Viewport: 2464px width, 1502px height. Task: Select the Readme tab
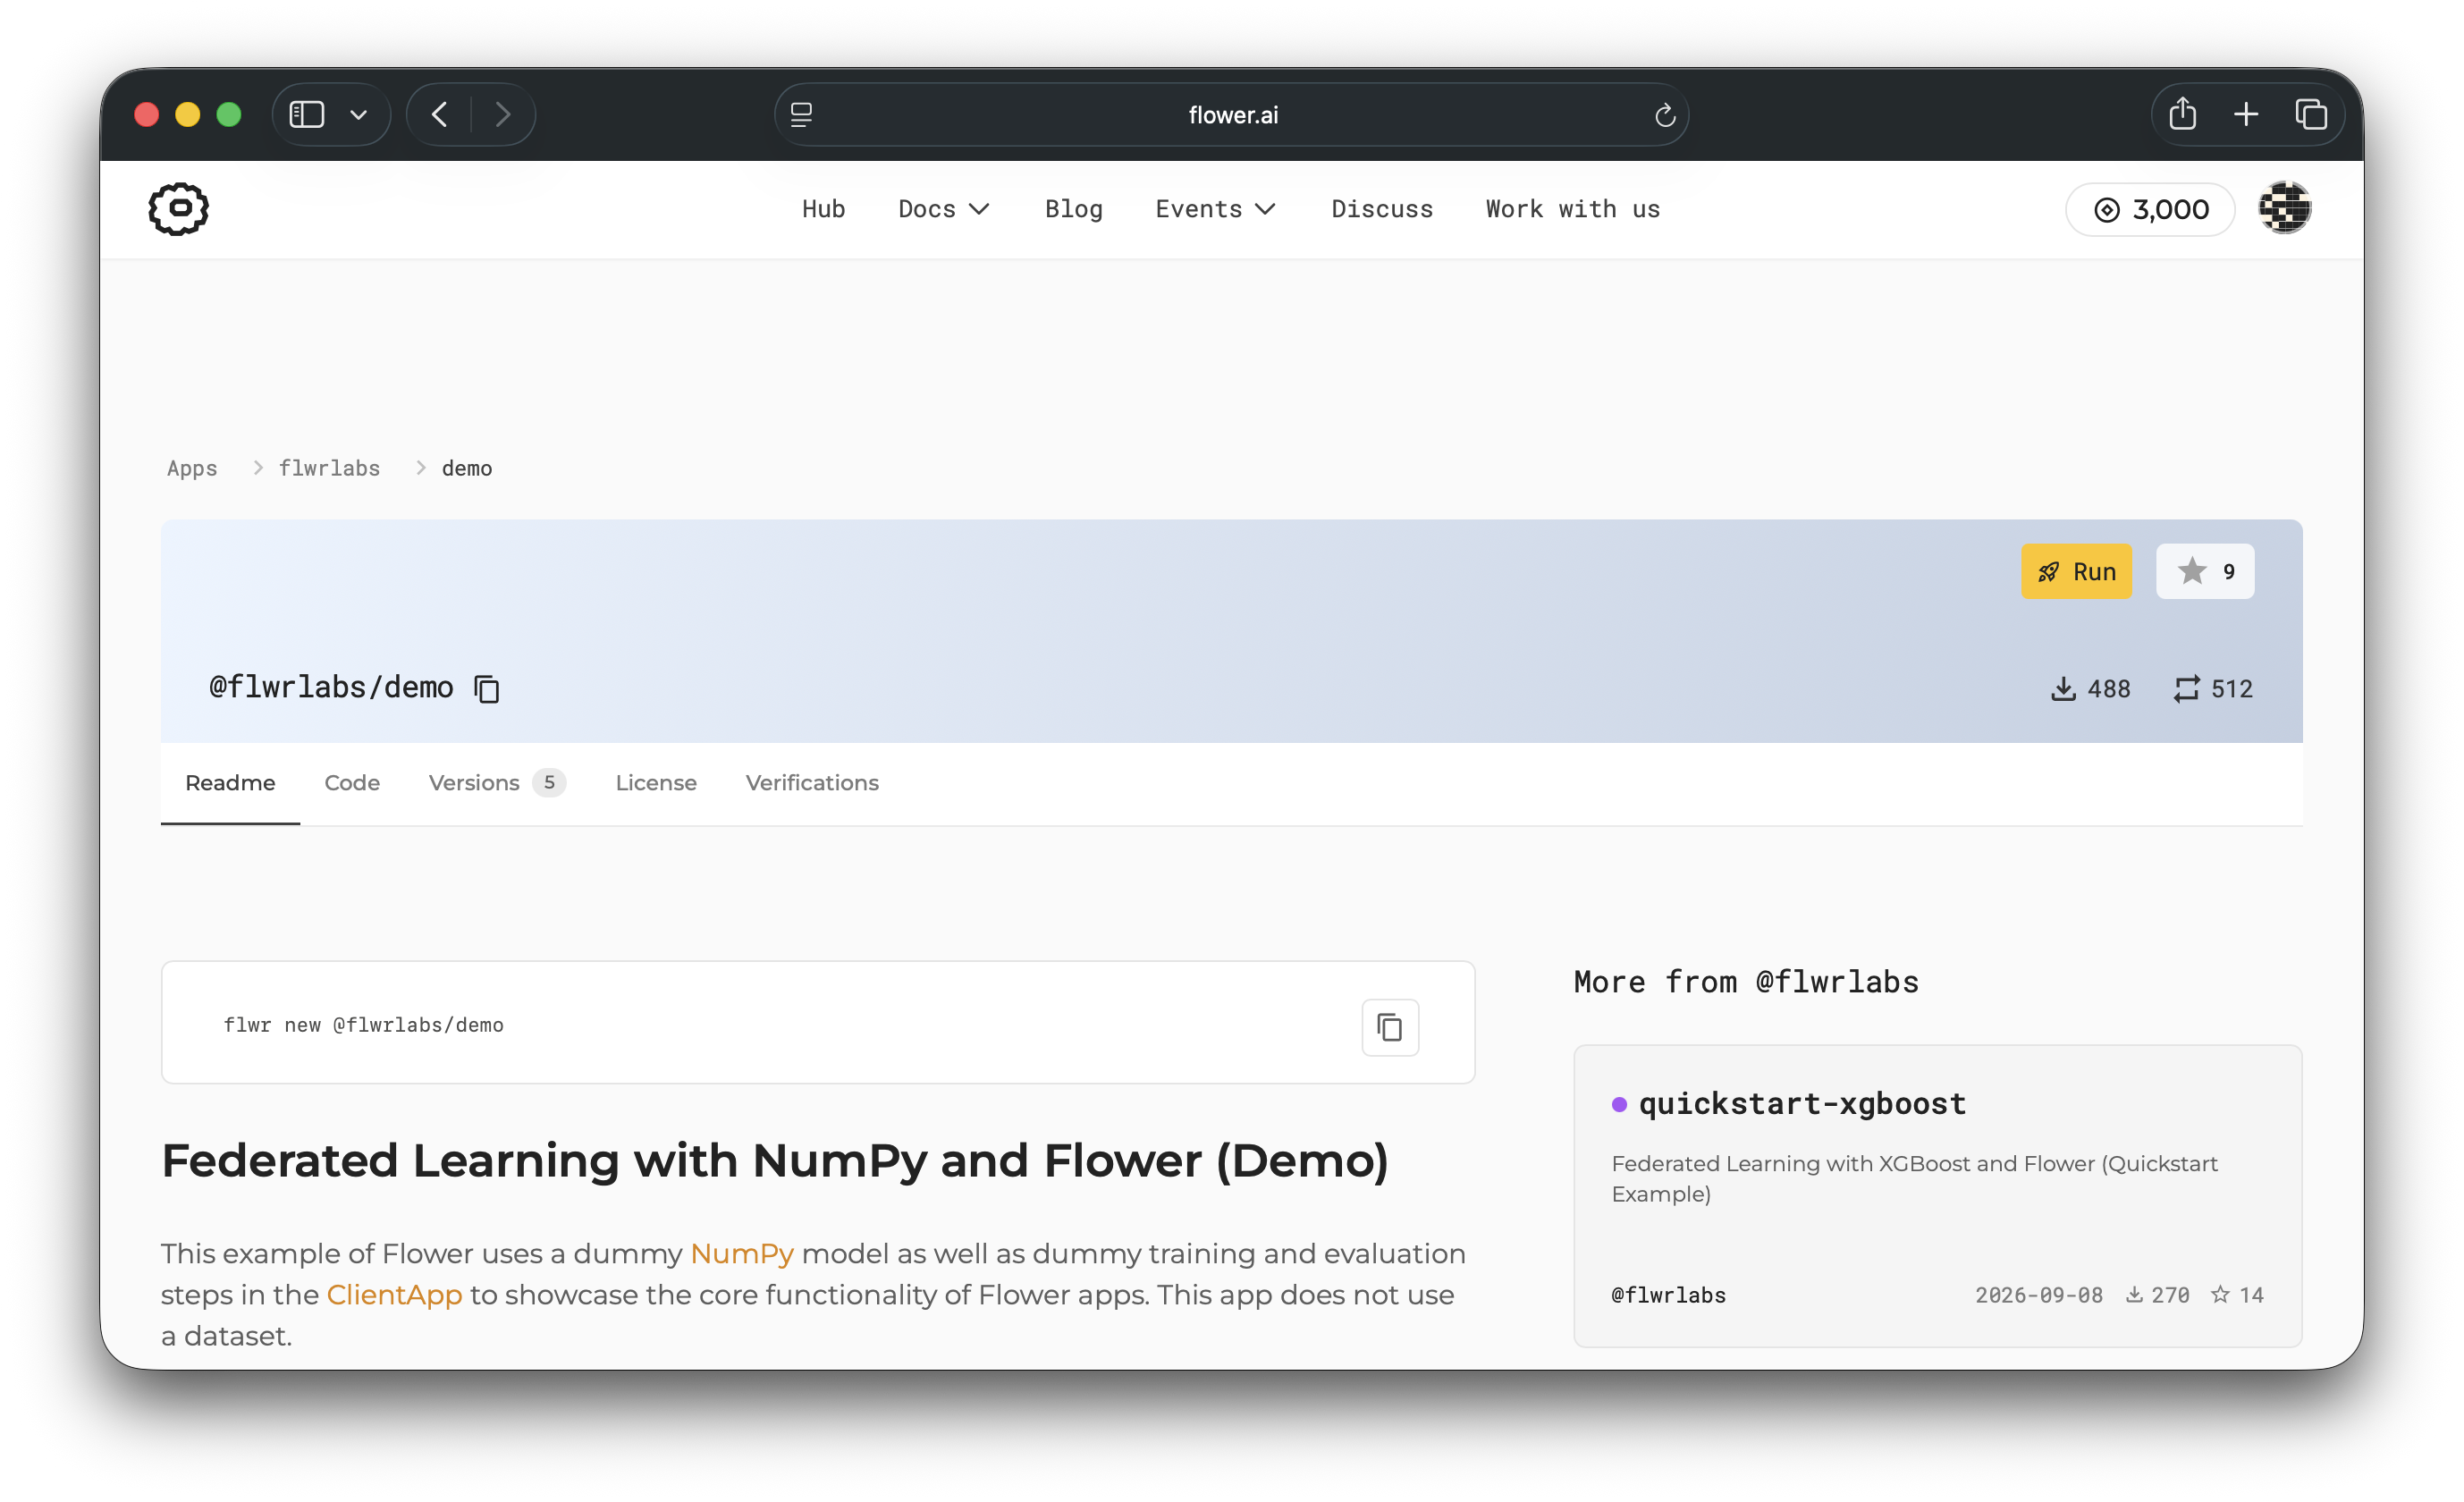click(x=230, y=783)
